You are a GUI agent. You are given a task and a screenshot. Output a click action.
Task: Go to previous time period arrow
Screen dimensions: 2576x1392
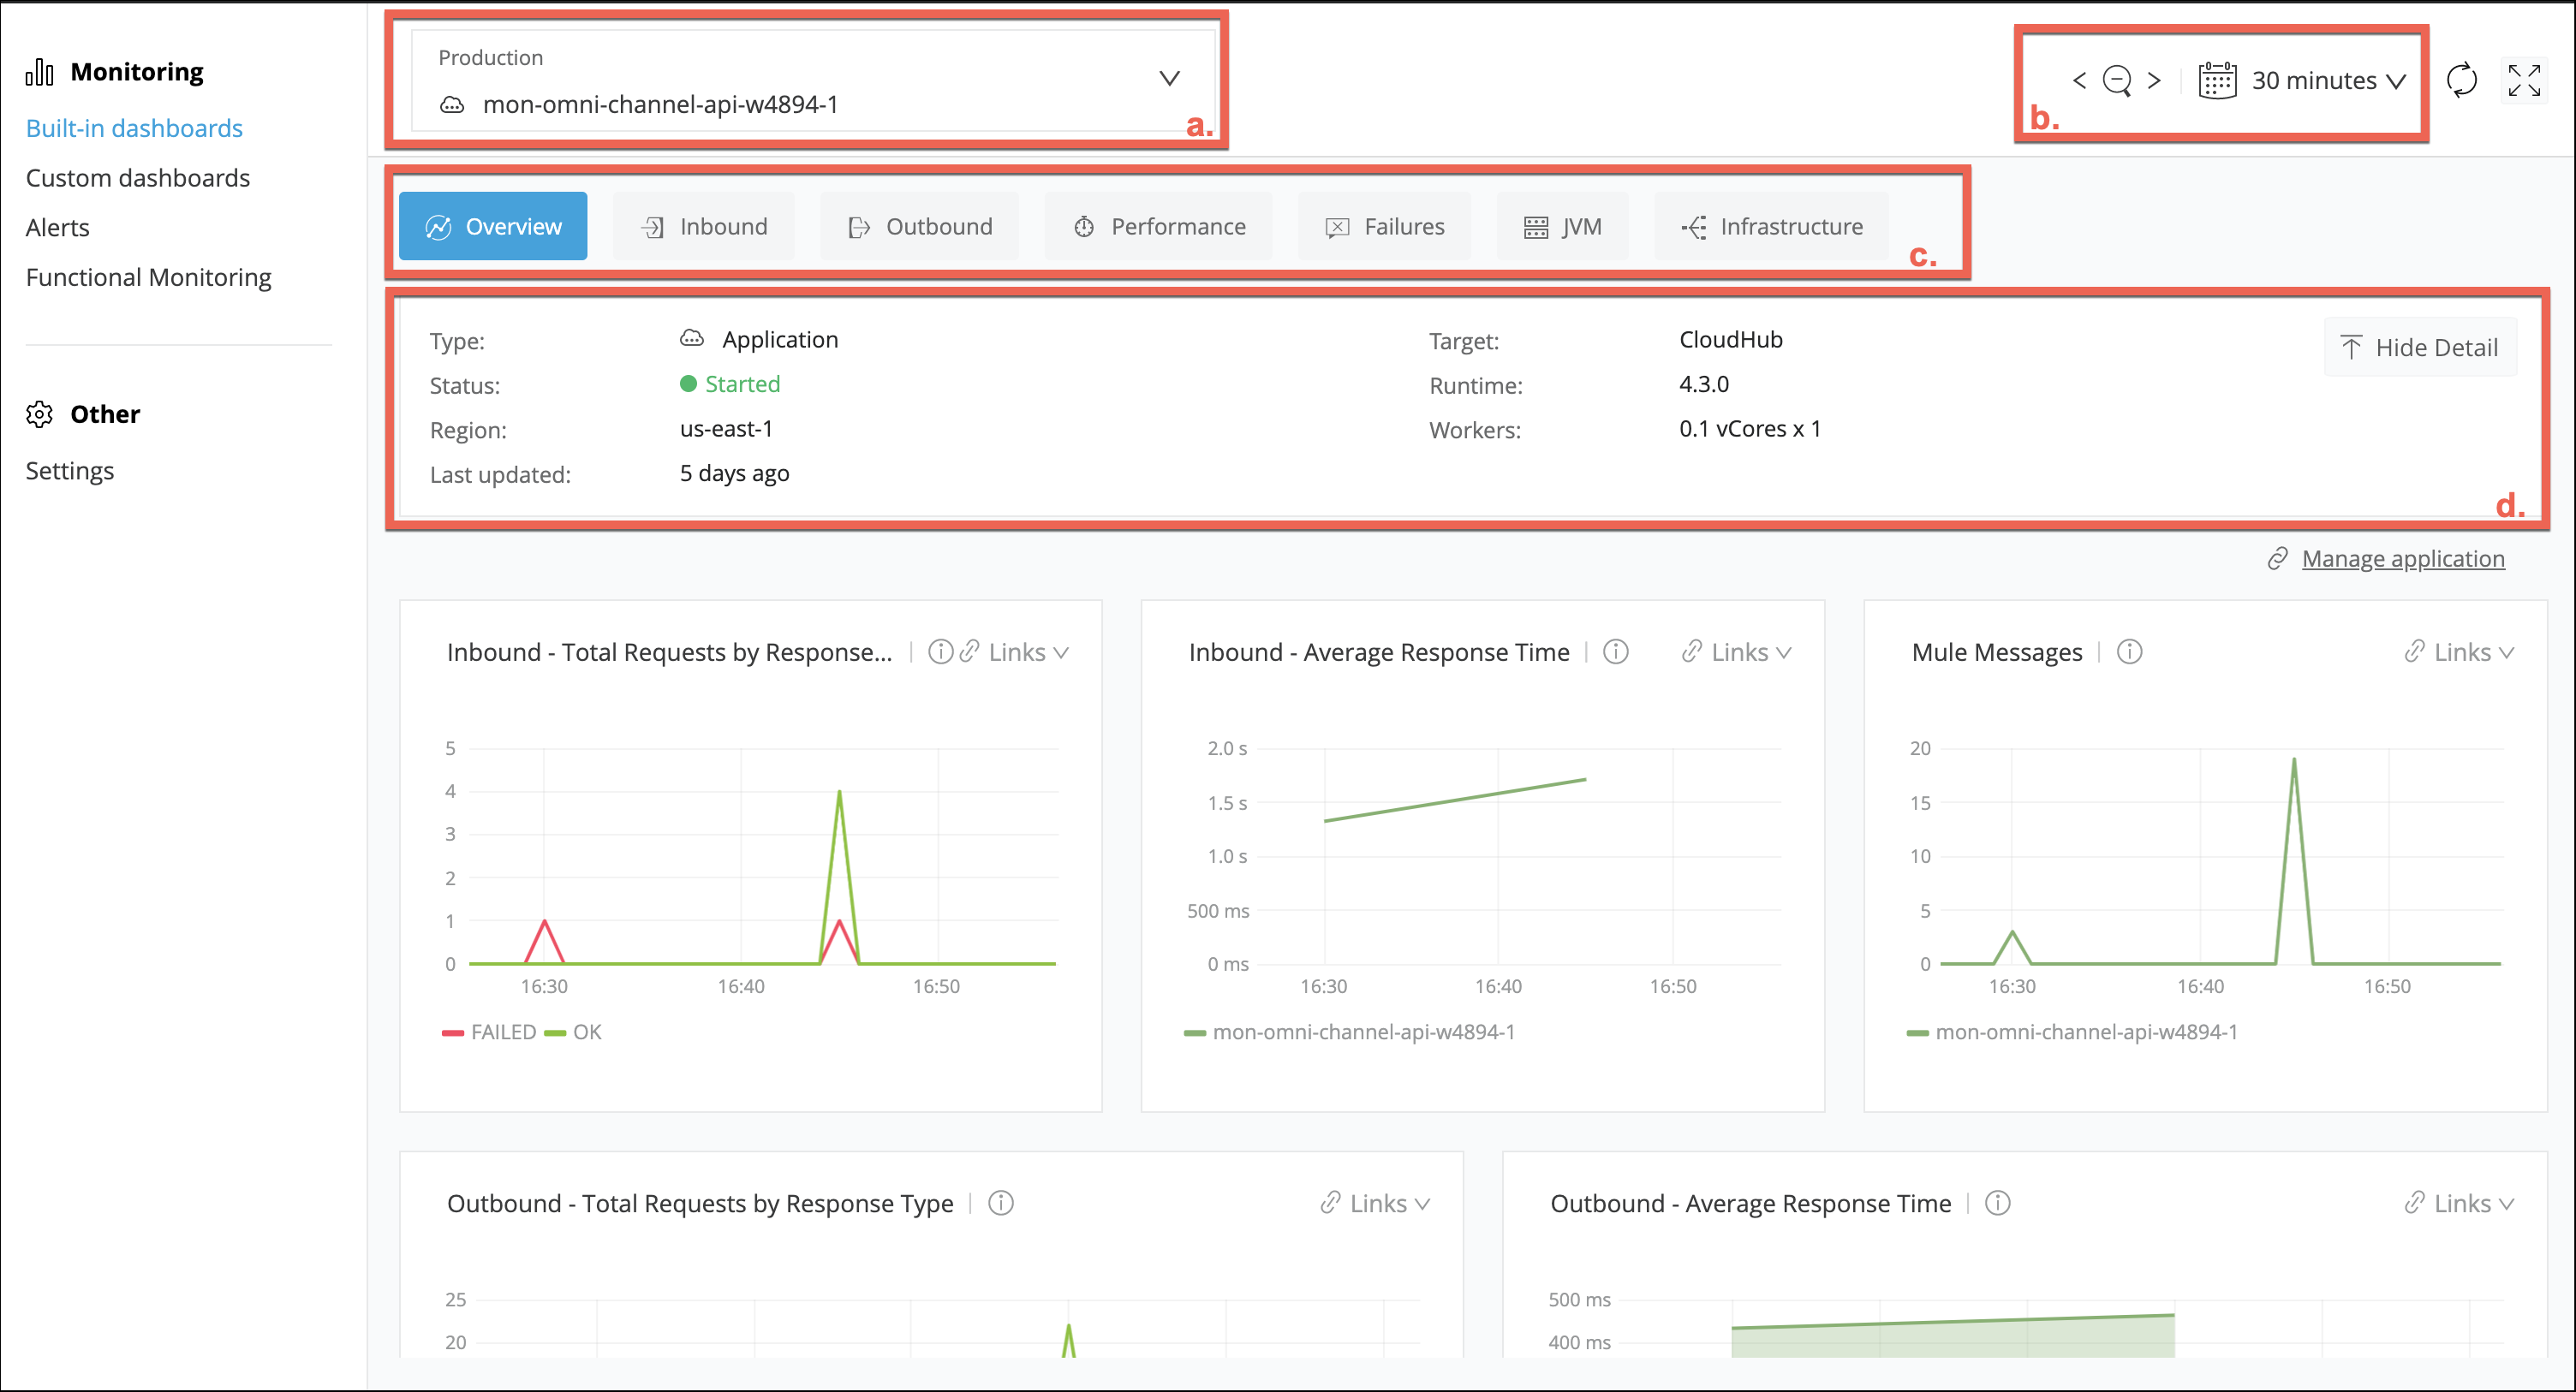coord(2079,80)
